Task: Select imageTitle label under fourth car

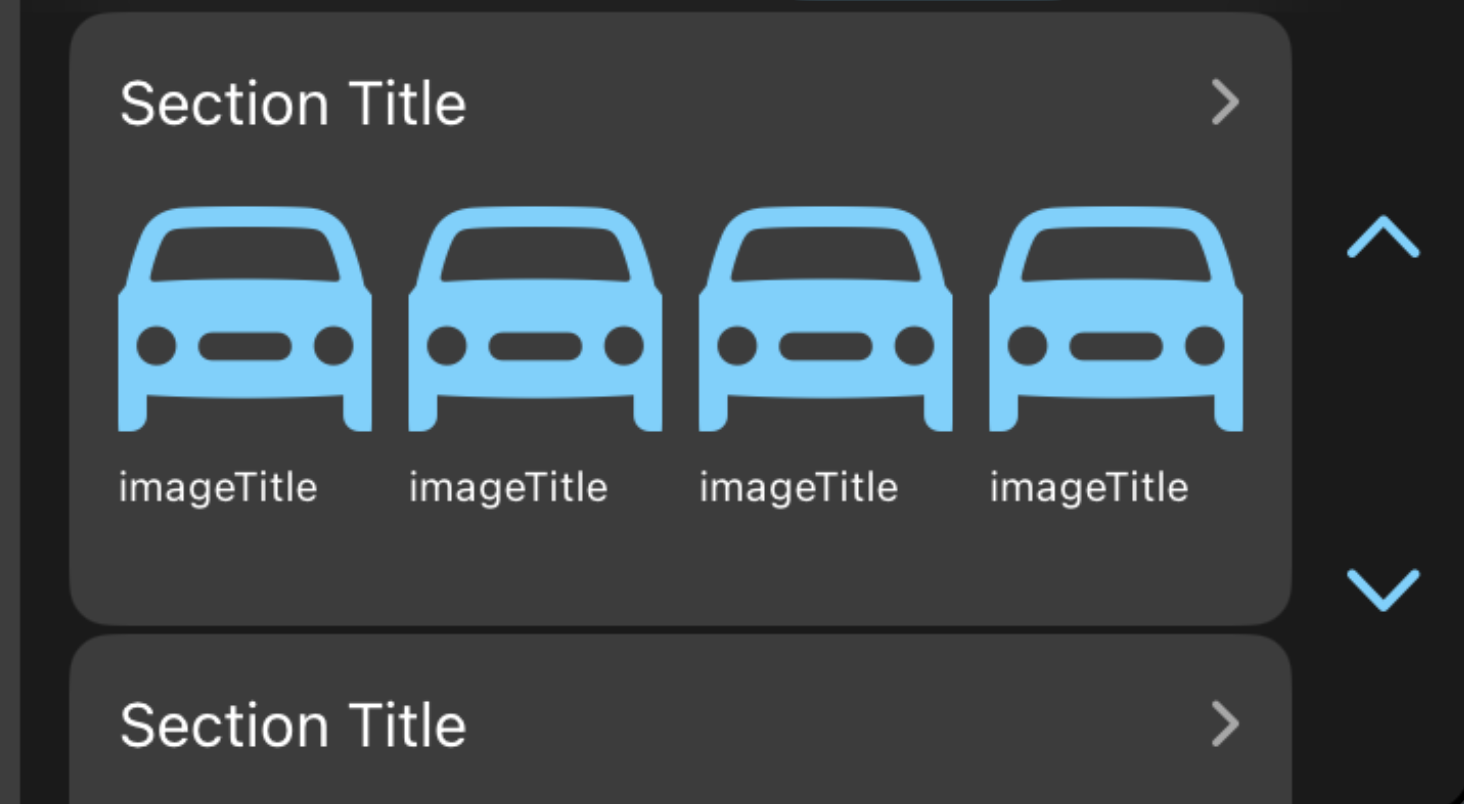Action: [x=1089, y=488]
